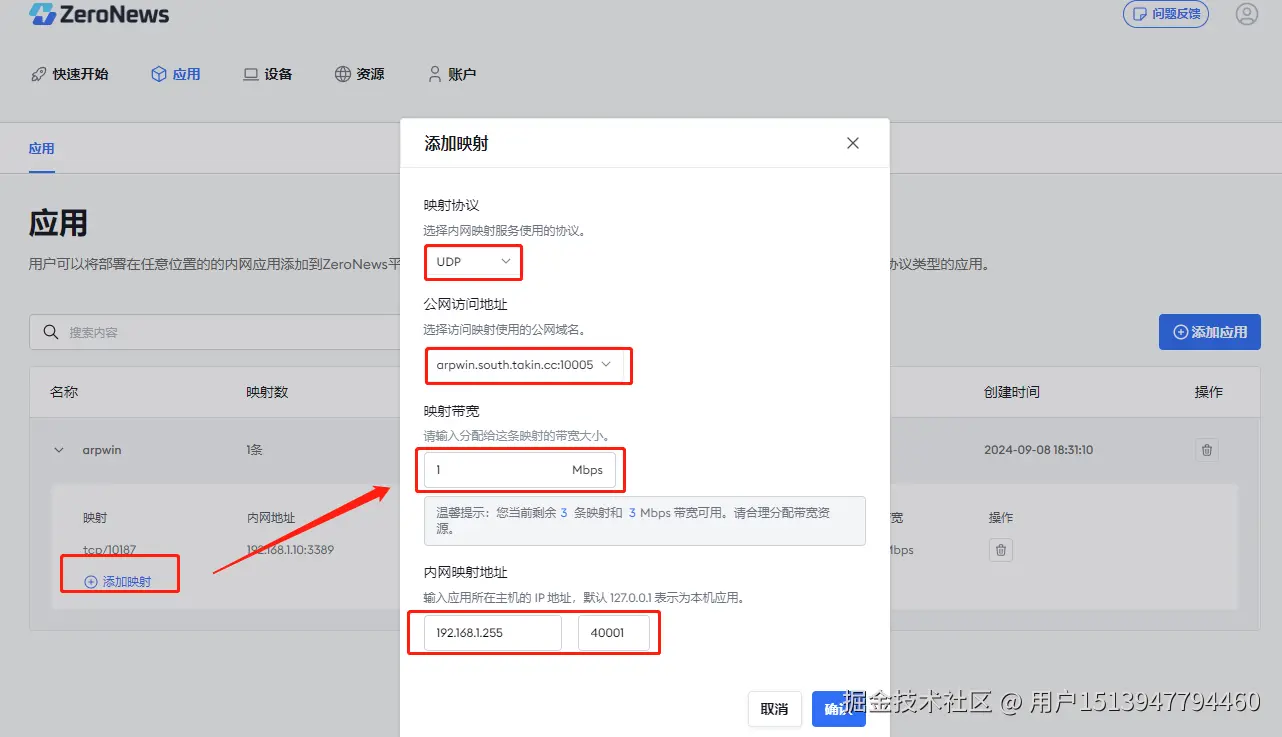Click the 映射数 column header
1282x737 pixels.
click(x=267, y=392)
